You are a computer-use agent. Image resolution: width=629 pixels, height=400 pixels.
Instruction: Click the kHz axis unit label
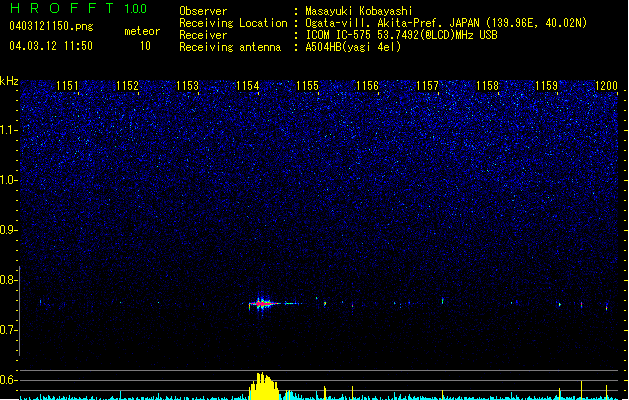[9, 81]
